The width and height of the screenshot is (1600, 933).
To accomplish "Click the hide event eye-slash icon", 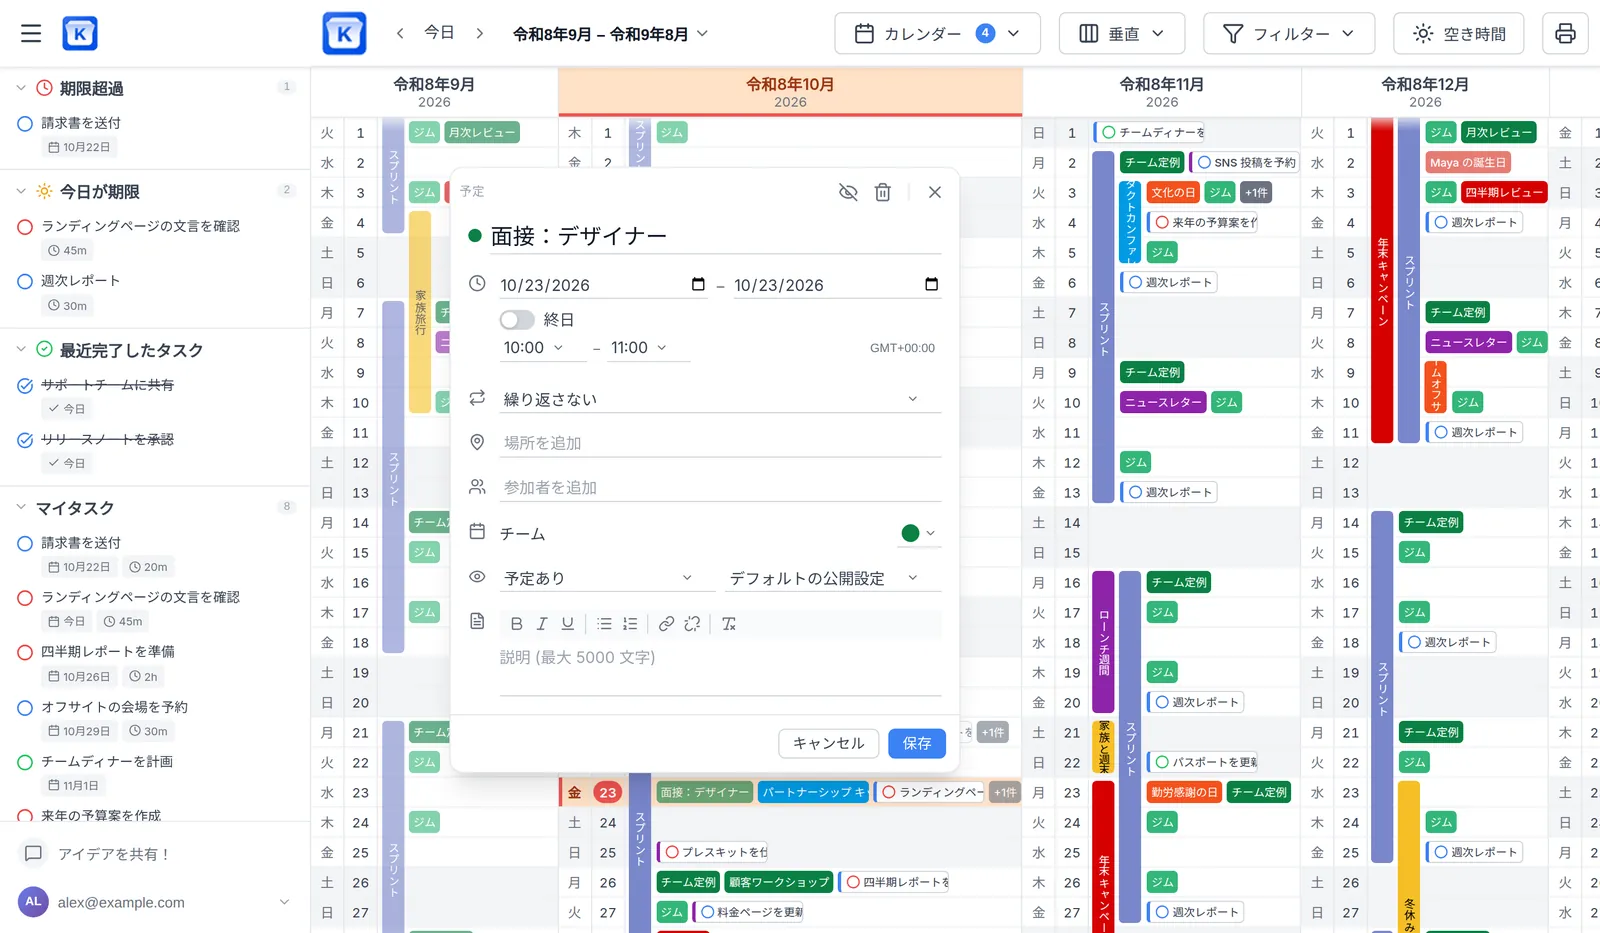I will click(848, 192).
